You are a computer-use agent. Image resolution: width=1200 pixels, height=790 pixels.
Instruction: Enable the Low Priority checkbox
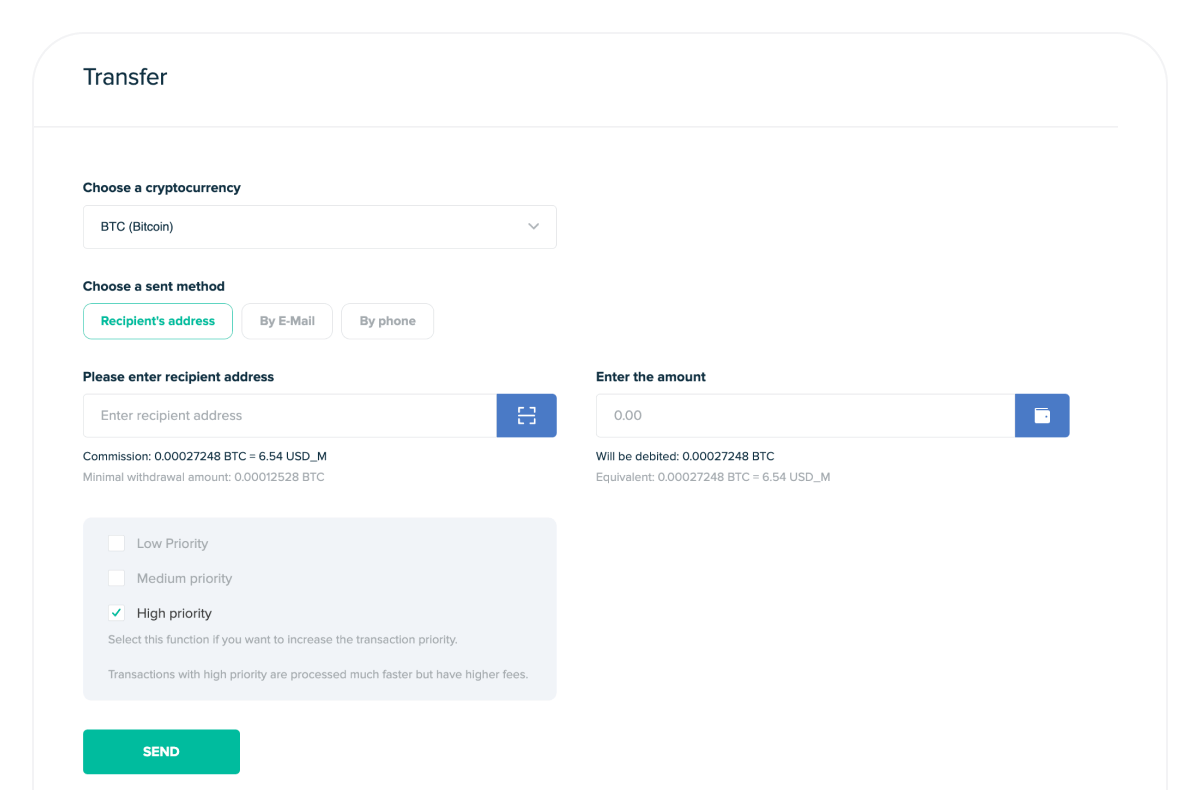(116, 543)
